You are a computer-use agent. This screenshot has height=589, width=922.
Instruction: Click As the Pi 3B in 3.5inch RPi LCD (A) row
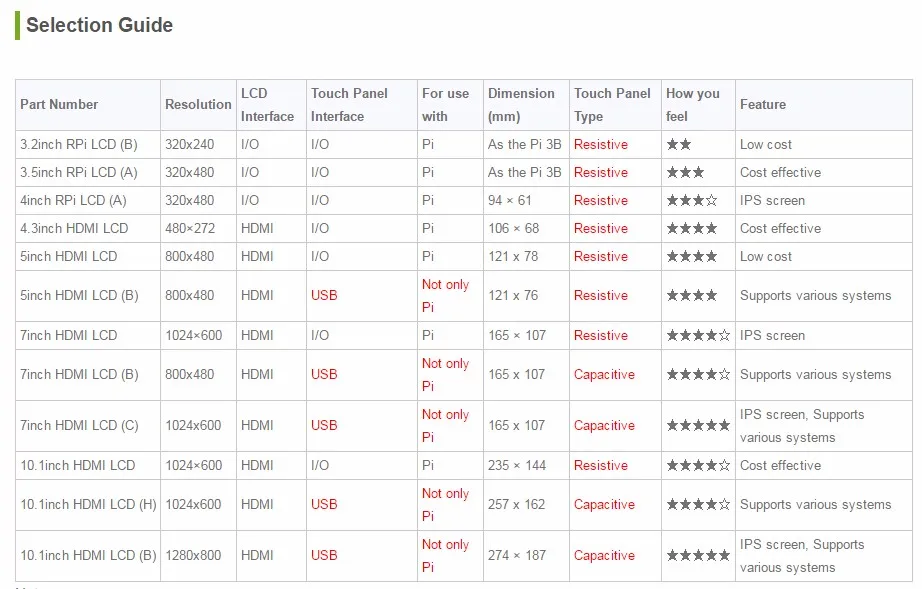(x=525, y=173)
